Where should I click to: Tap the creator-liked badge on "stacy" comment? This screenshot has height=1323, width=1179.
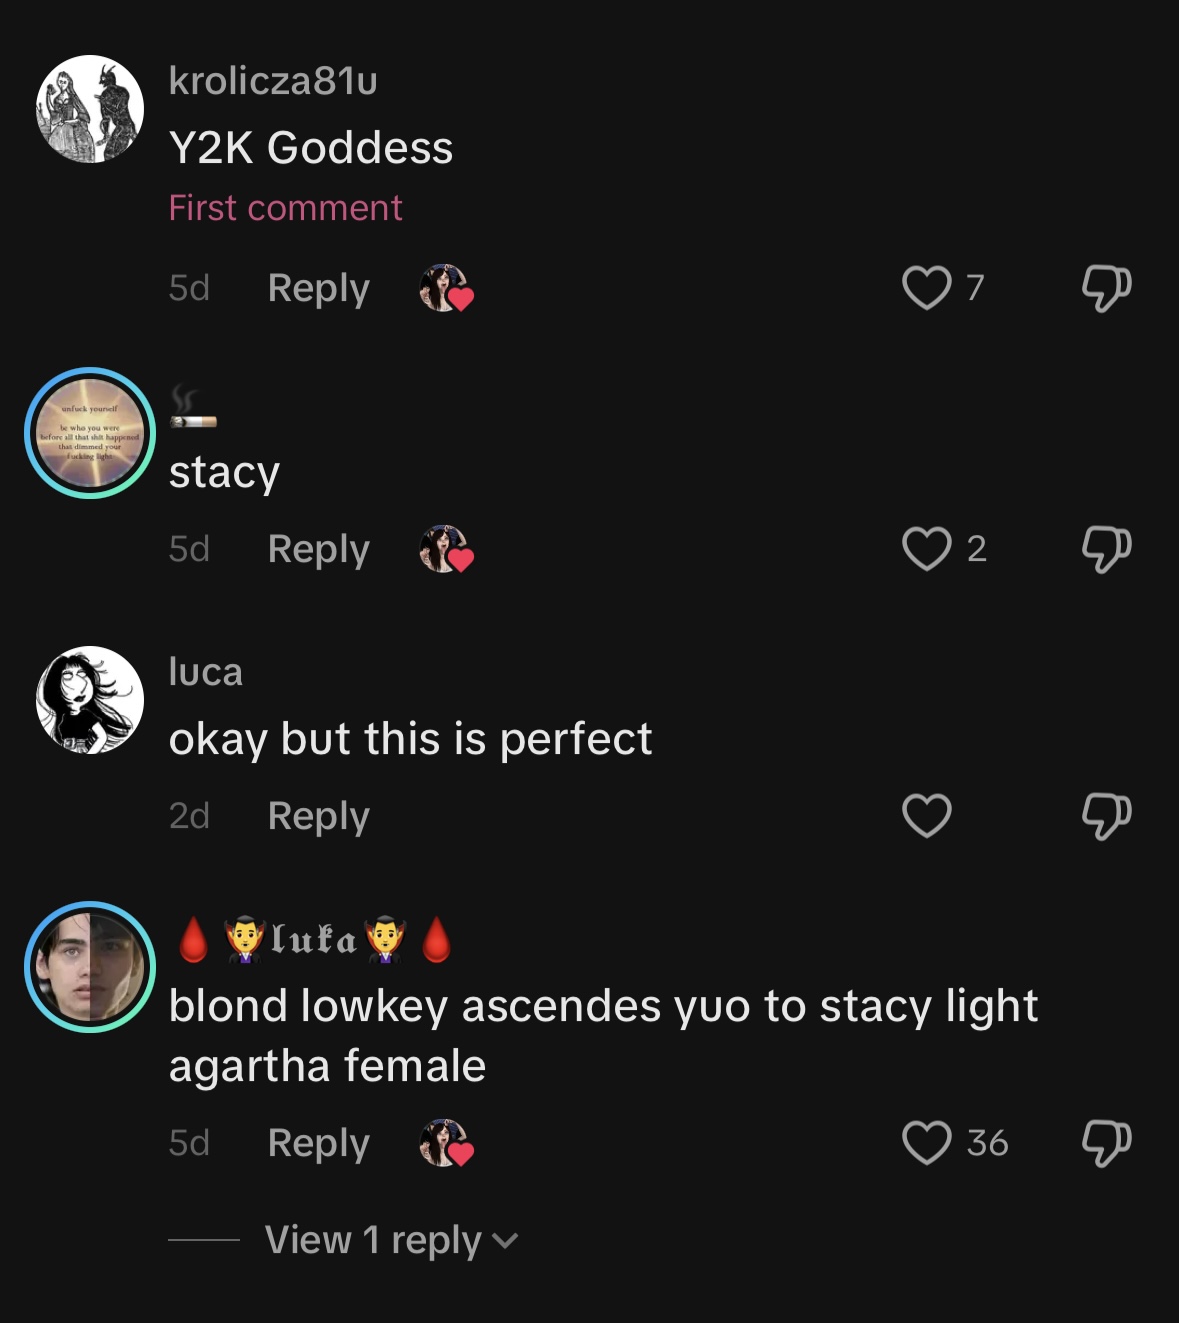[446, 550]
